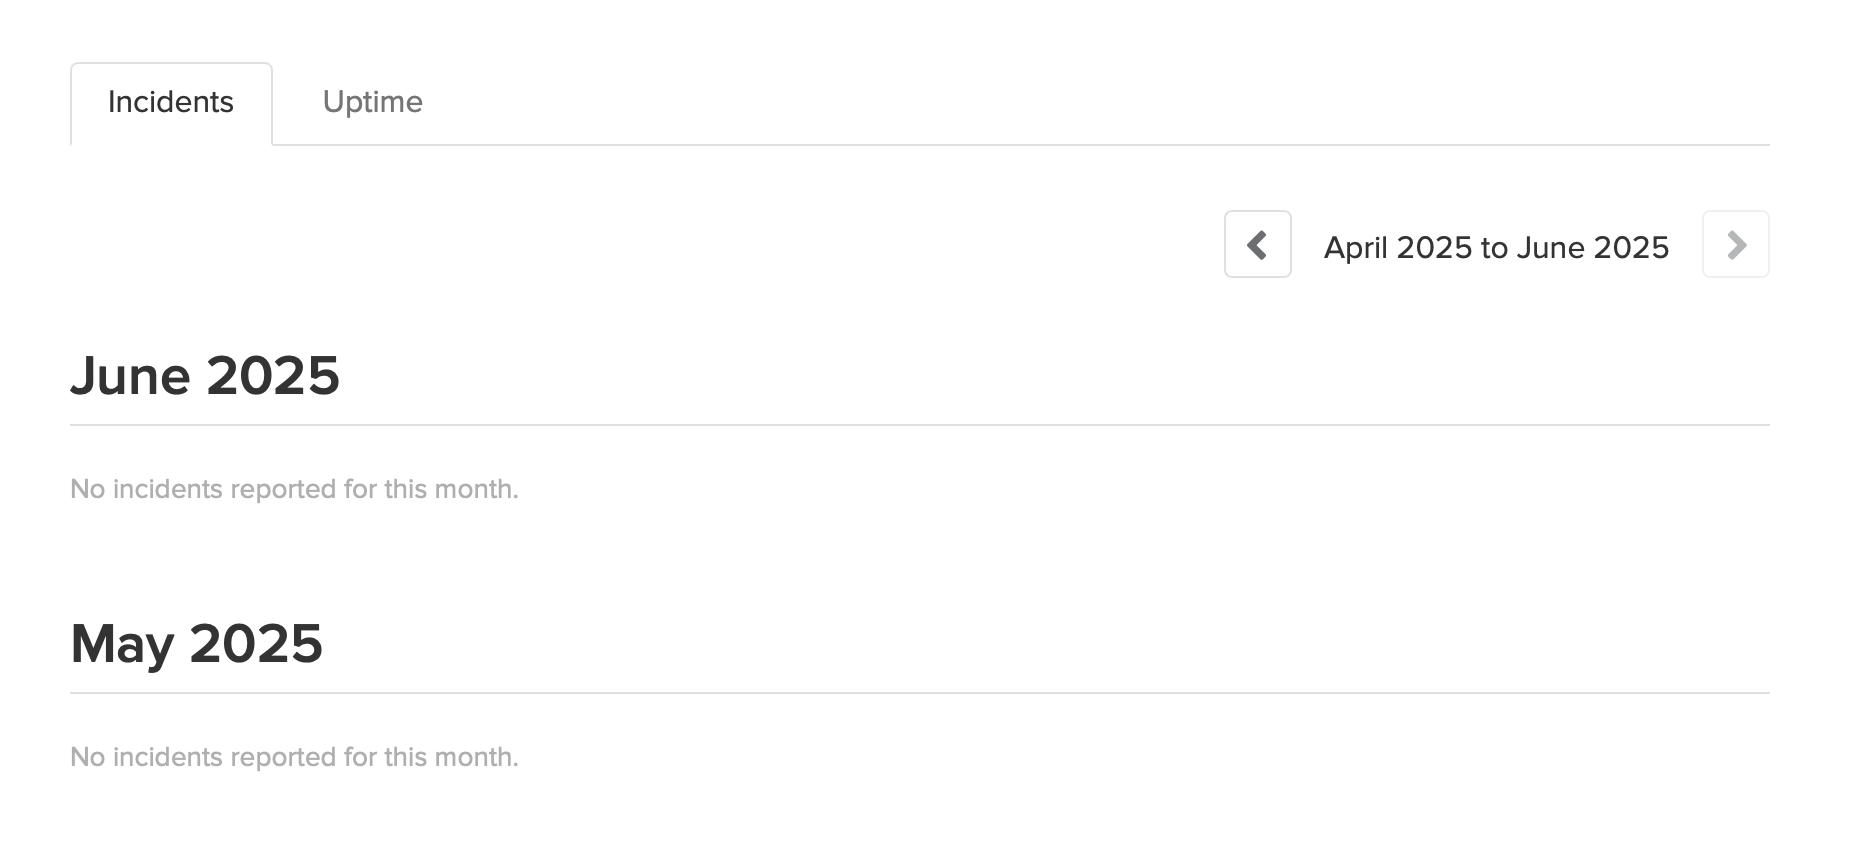Click the text below the June heading
Viewport: 1860px width, 852px height.
coord(294,489)
